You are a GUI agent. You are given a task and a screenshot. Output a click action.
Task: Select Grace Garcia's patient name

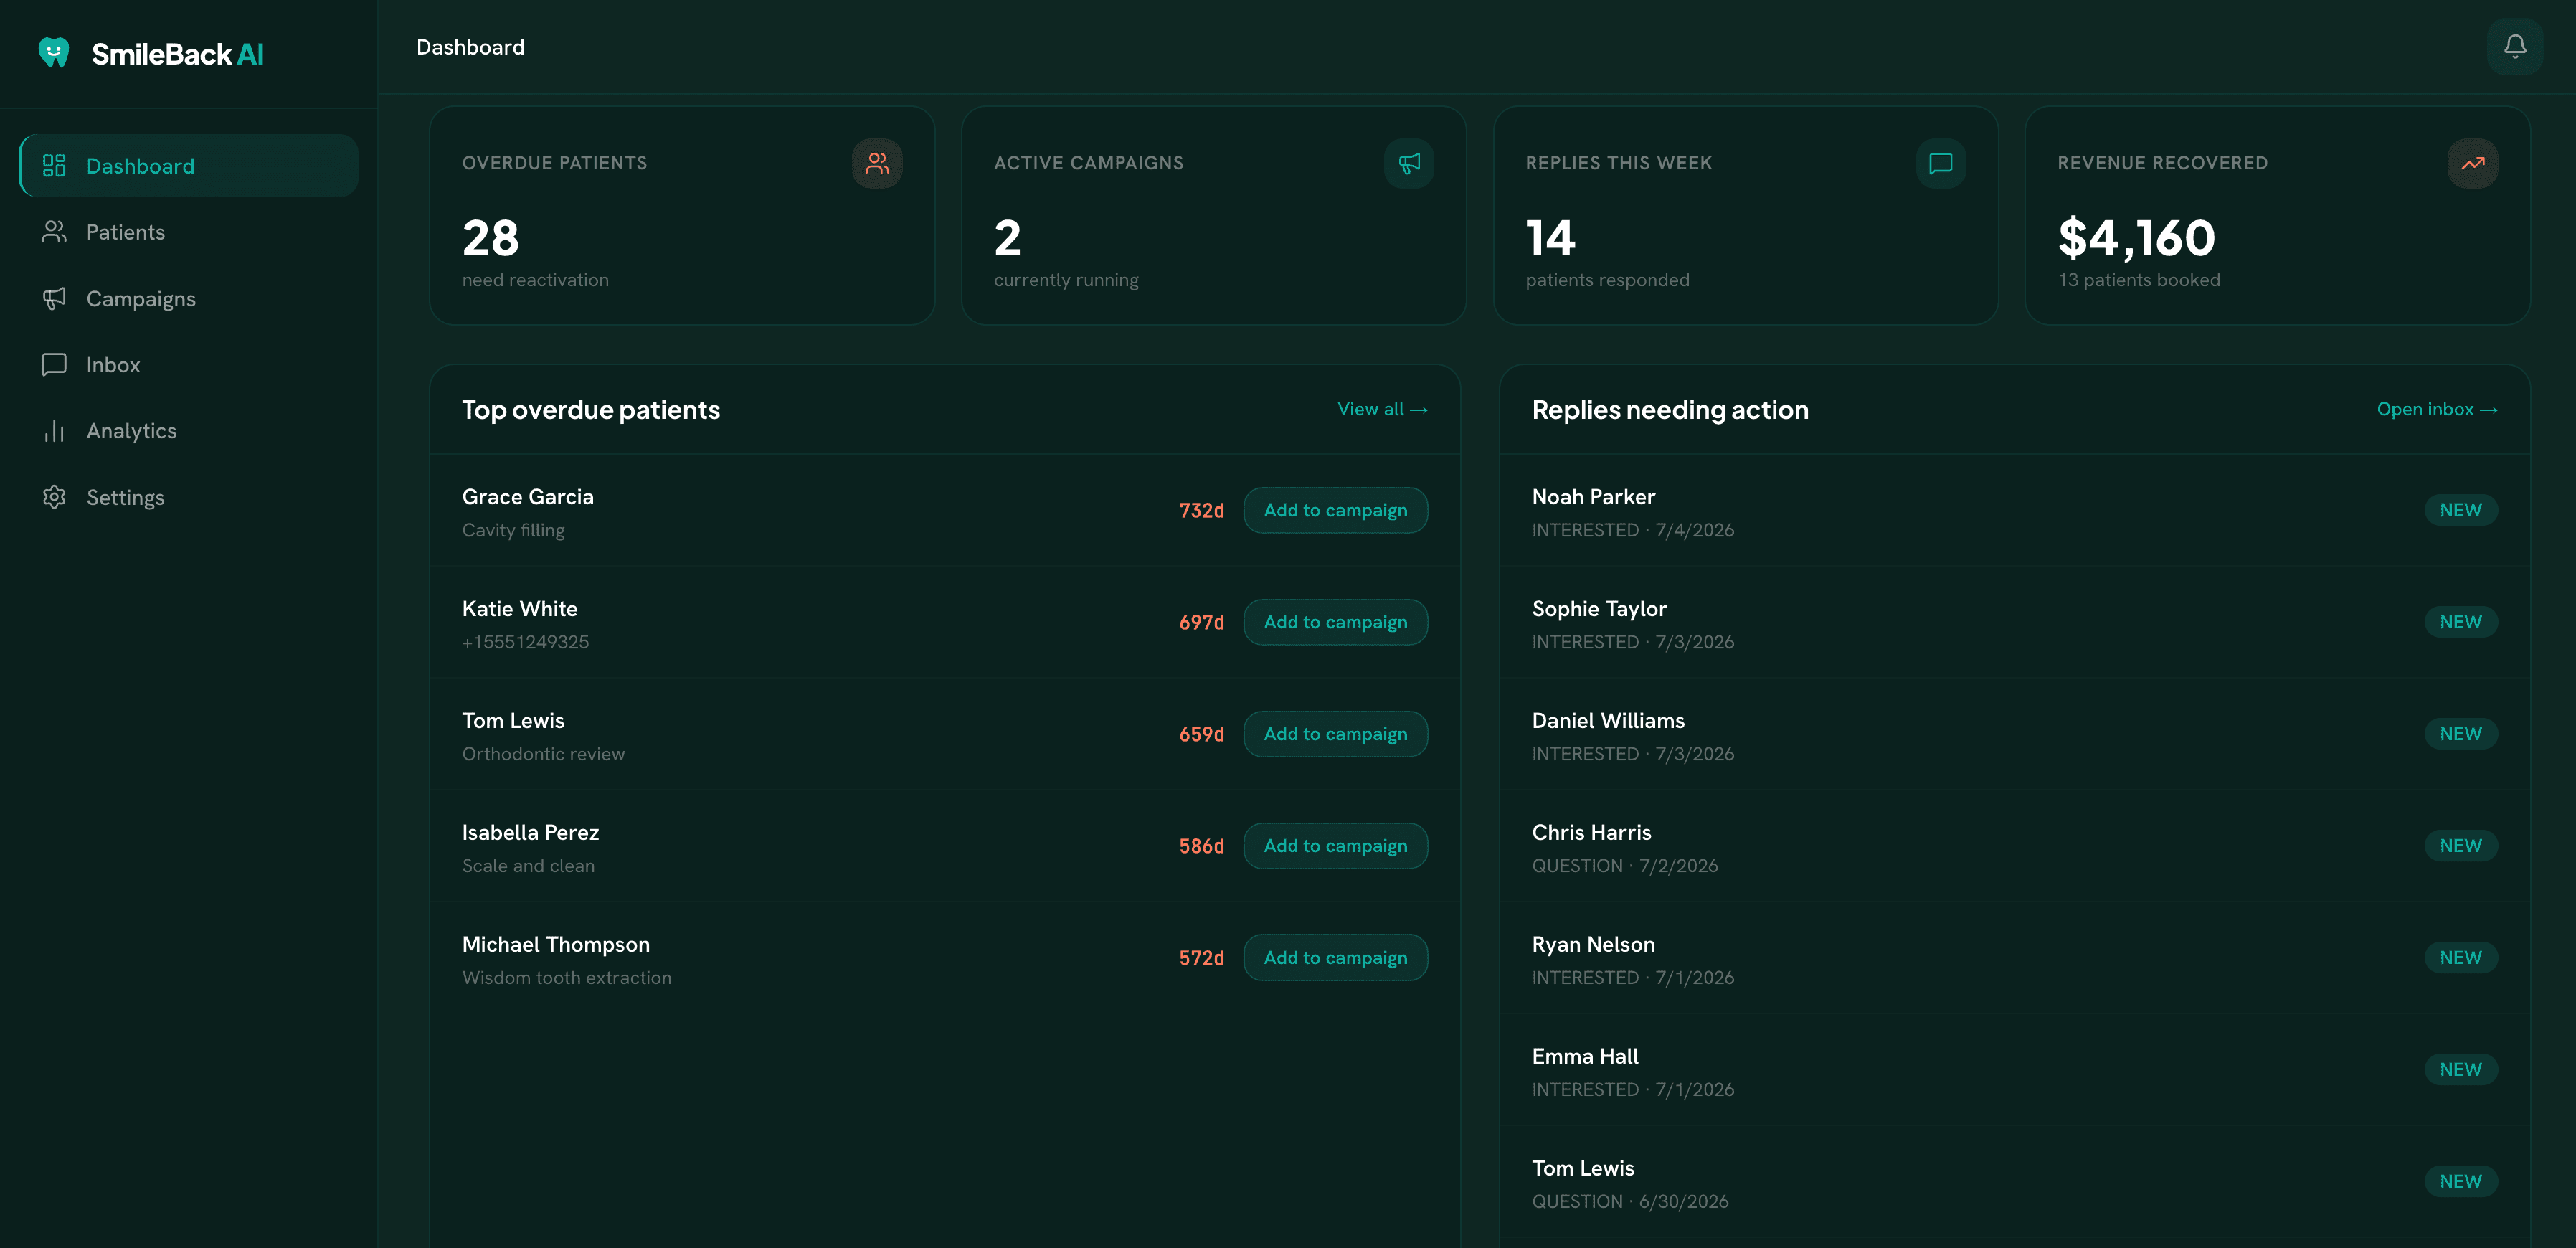[528, 497]
